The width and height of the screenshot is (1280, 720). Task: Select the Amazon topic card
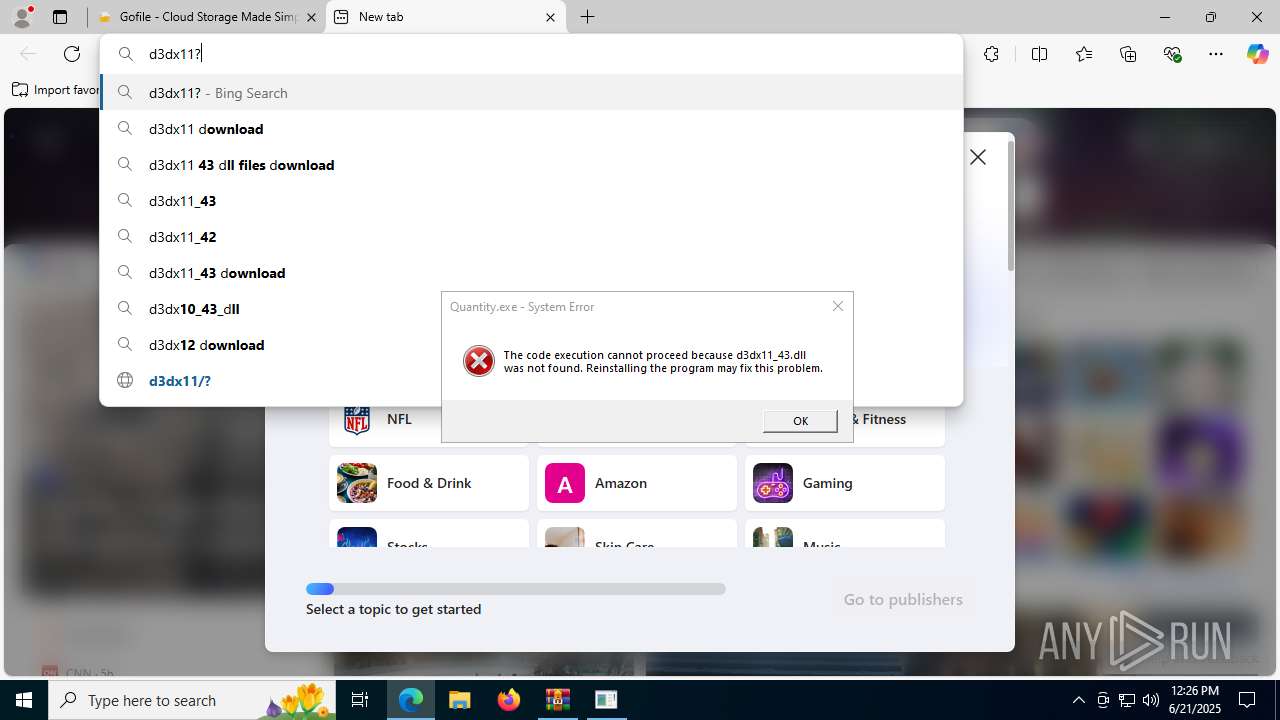[637, 483]
